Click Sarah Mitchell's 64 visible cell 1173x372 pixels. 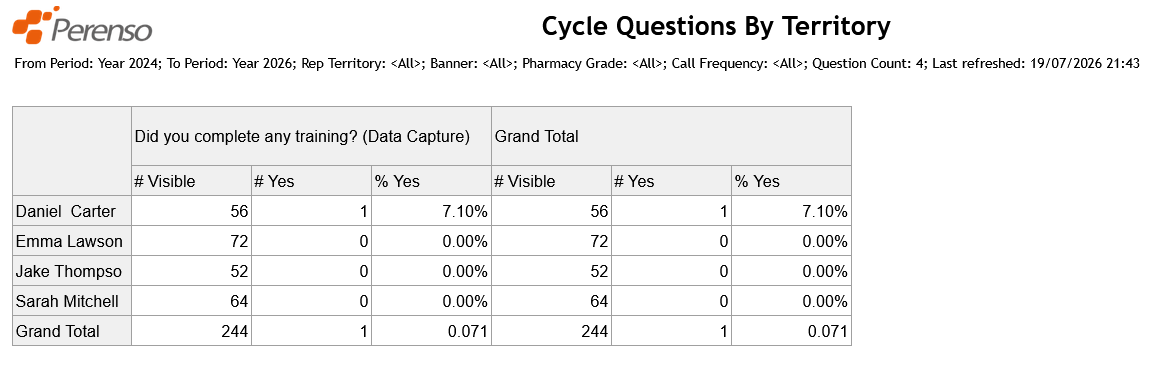click(192, 301)
